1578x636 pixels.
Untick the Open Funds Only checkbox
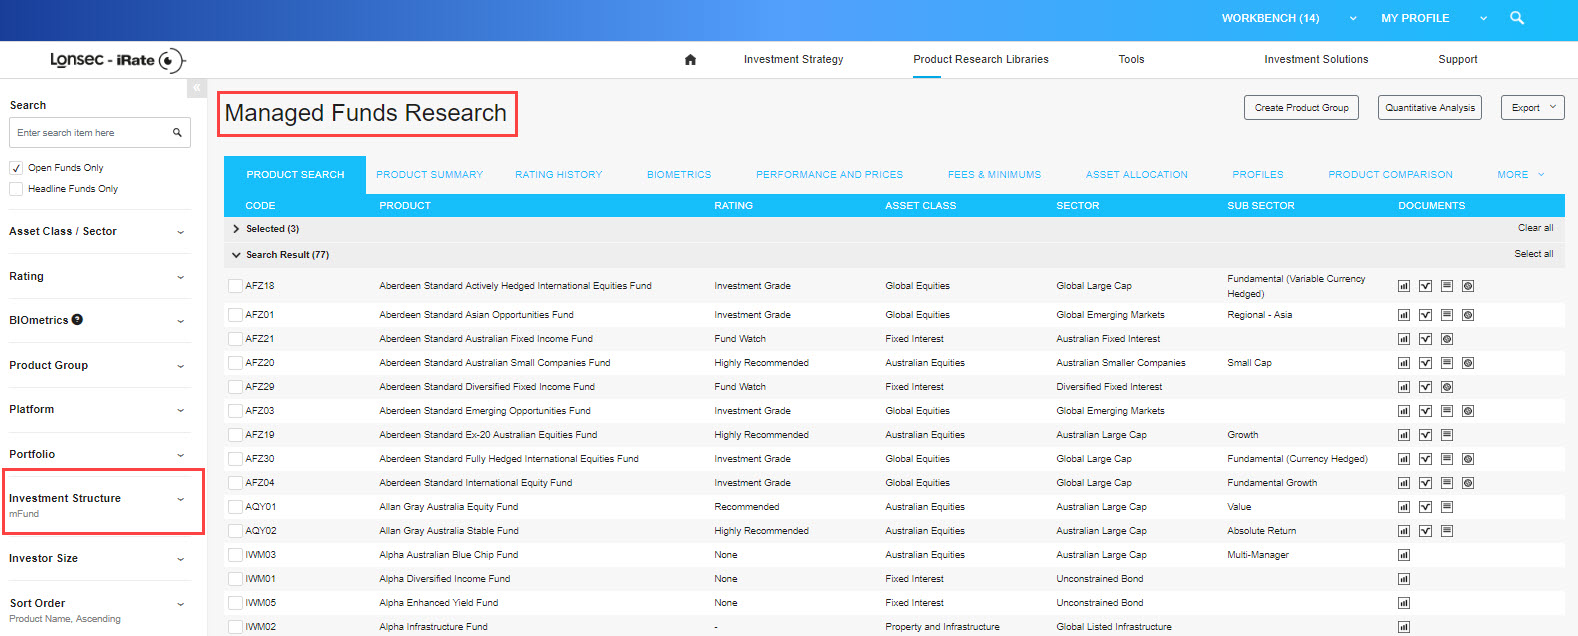tap(16, 168)
